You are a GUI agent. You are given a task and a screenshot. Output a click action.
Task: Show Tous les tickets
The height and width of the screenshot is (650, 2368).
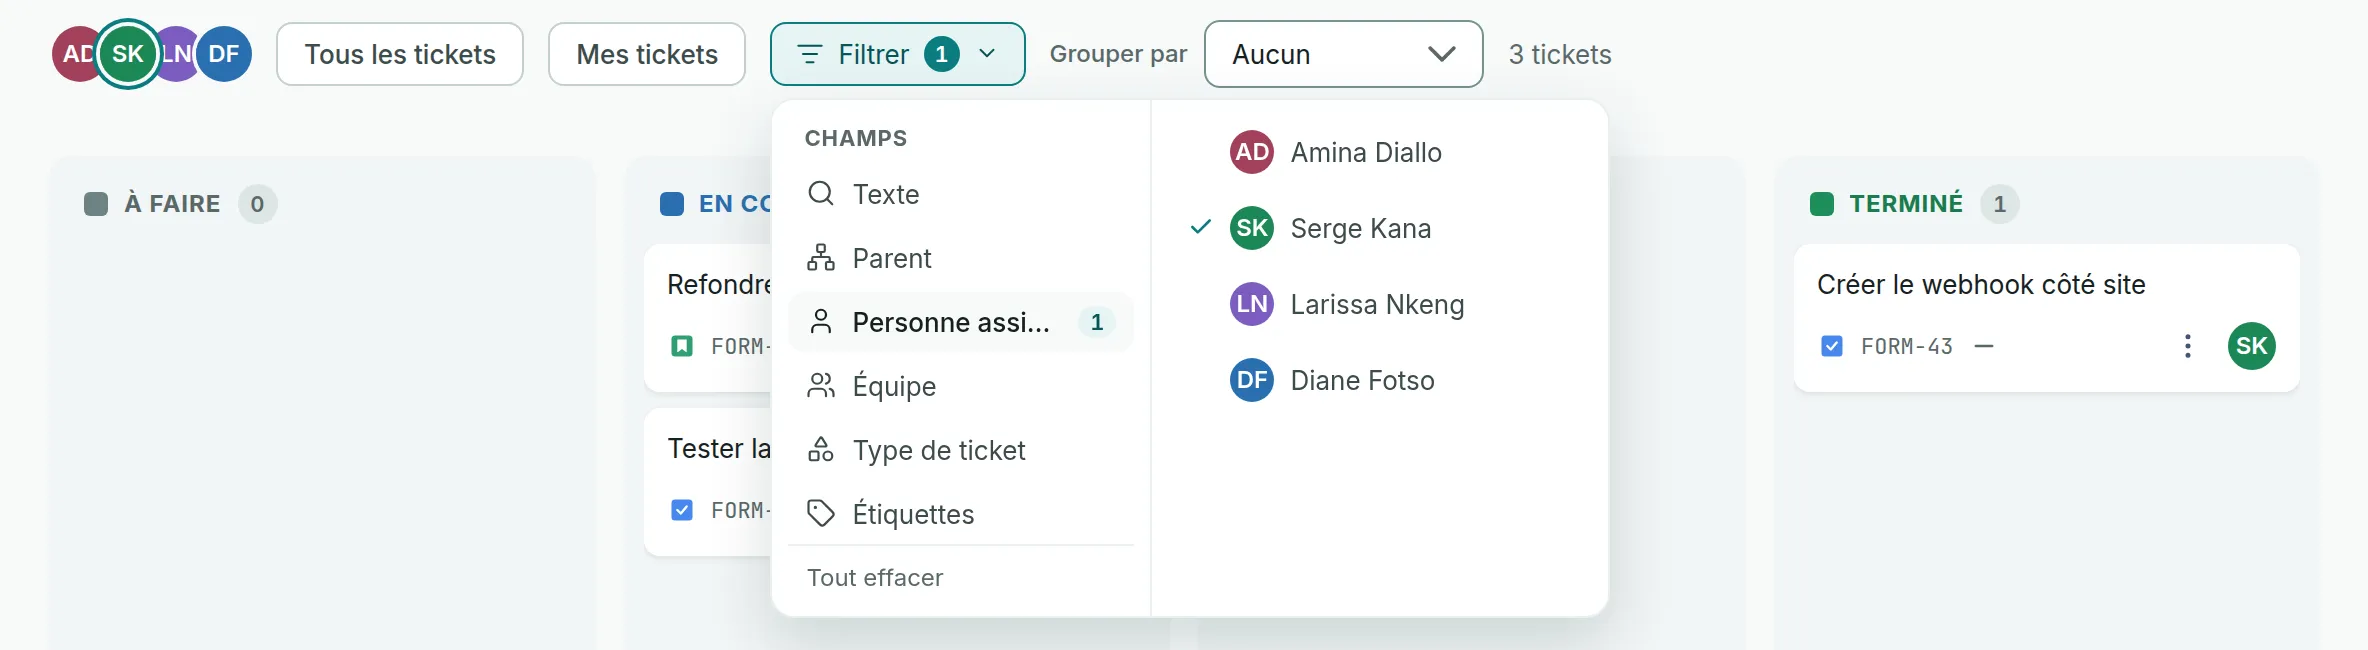click(400, 54)
